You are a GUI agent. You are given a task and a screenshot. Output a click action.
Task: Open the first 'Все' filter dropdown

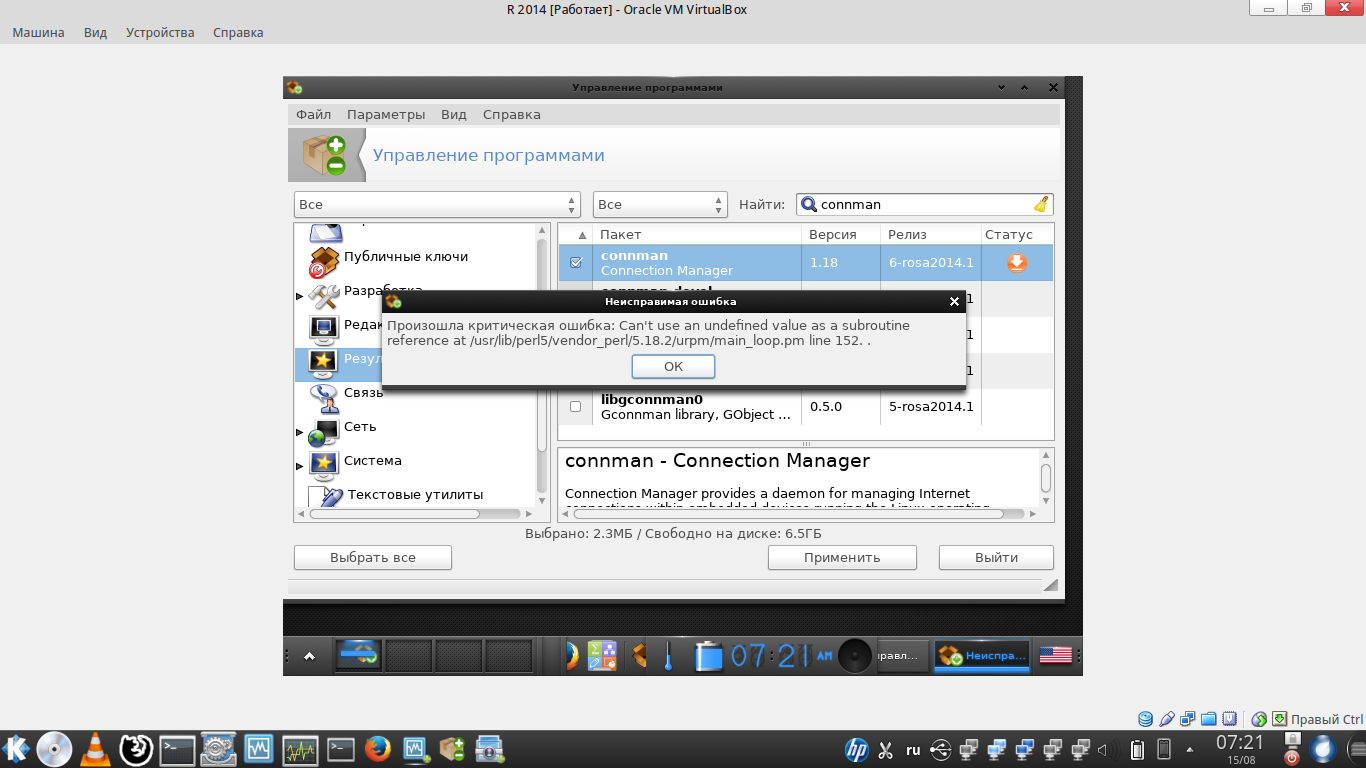click(x=437, y=204)
